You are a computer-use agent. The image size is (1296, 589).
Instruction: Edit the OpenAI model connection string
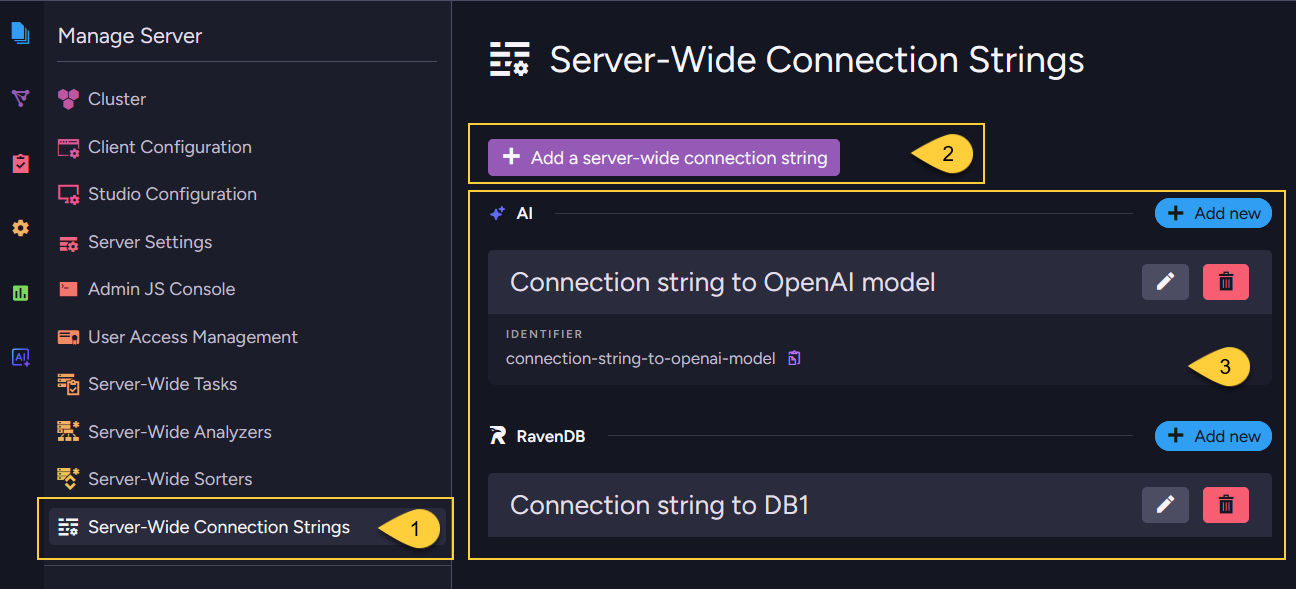(1165, 282)
